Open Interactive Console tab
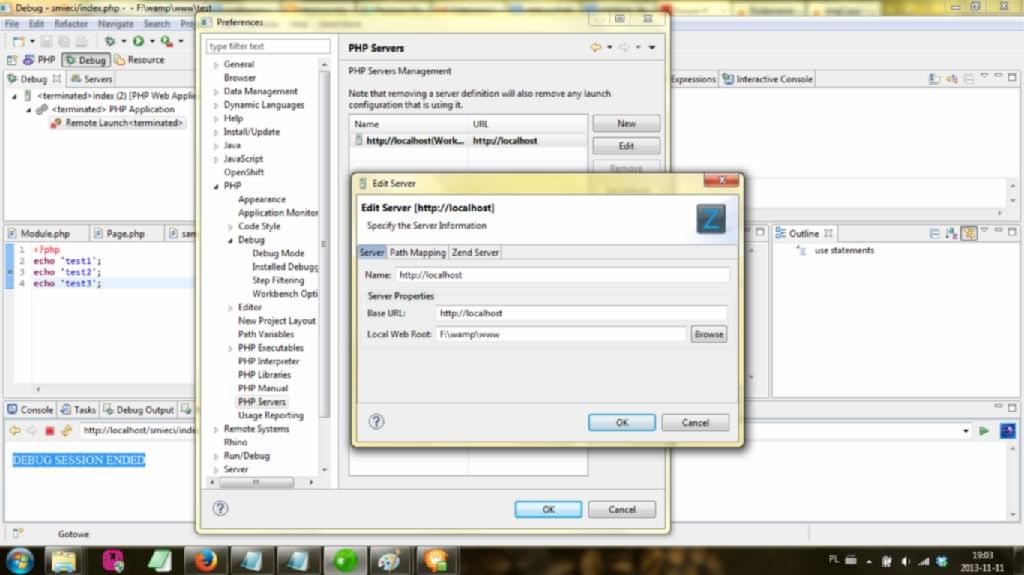This screenshot has width=1024, height=575. tap(767, 79)
